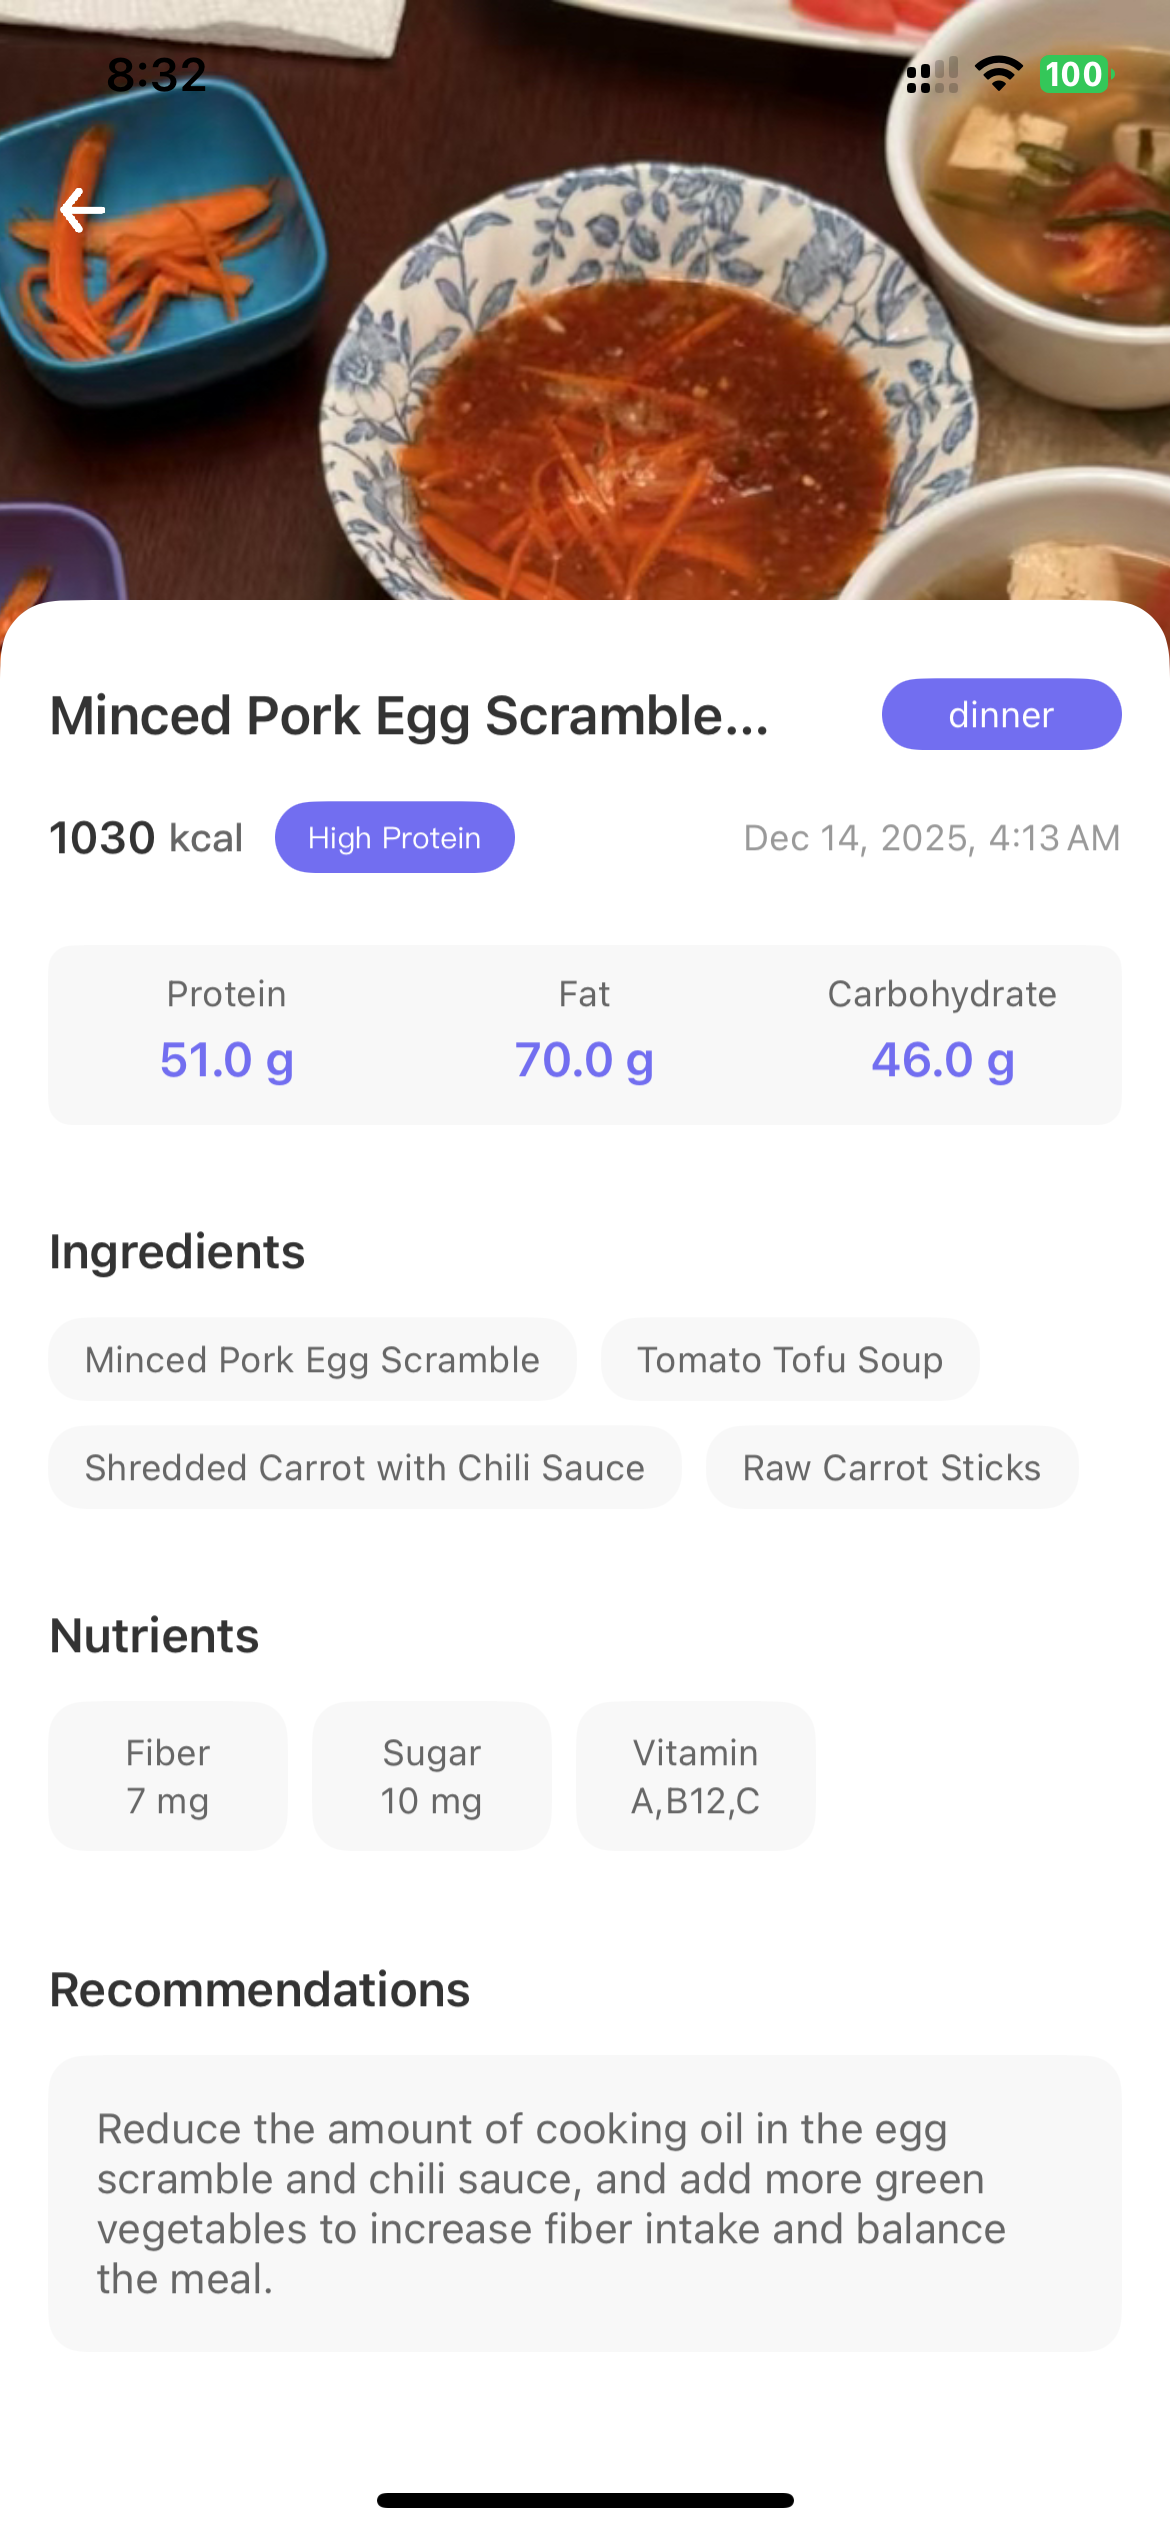Tap the 8:32 clock in status bar
The image size is (1170, 2532).
point(157,75)
